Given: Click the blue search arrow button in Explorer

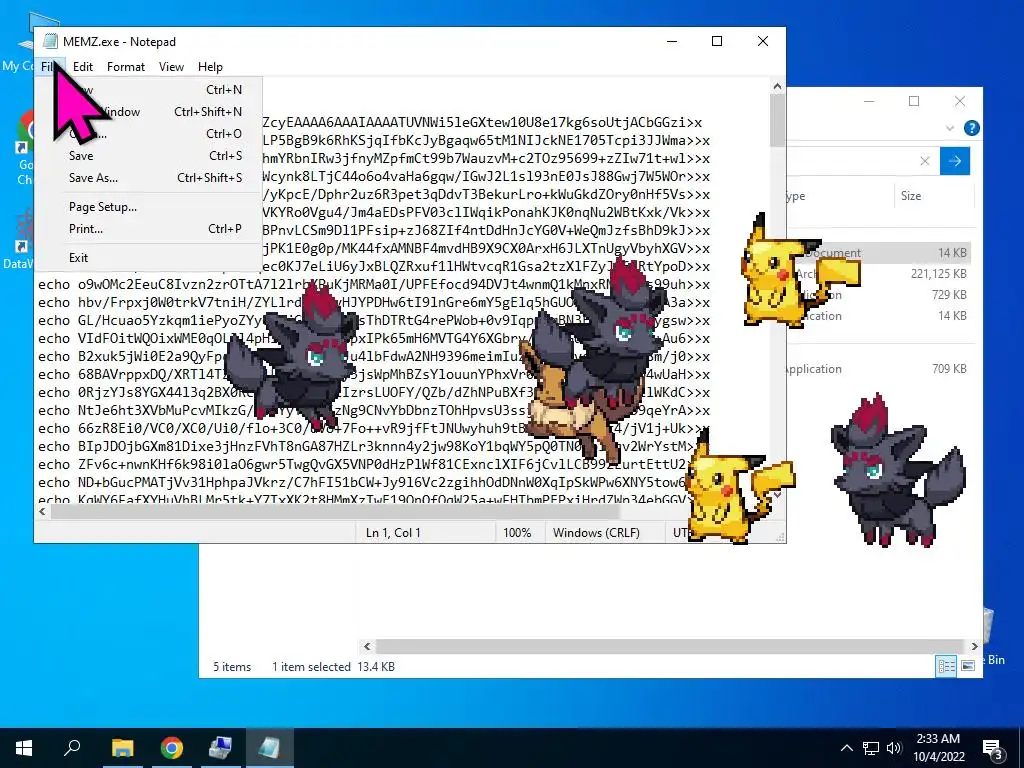Looking at the screenshot, I should click(x=955, y=161).
